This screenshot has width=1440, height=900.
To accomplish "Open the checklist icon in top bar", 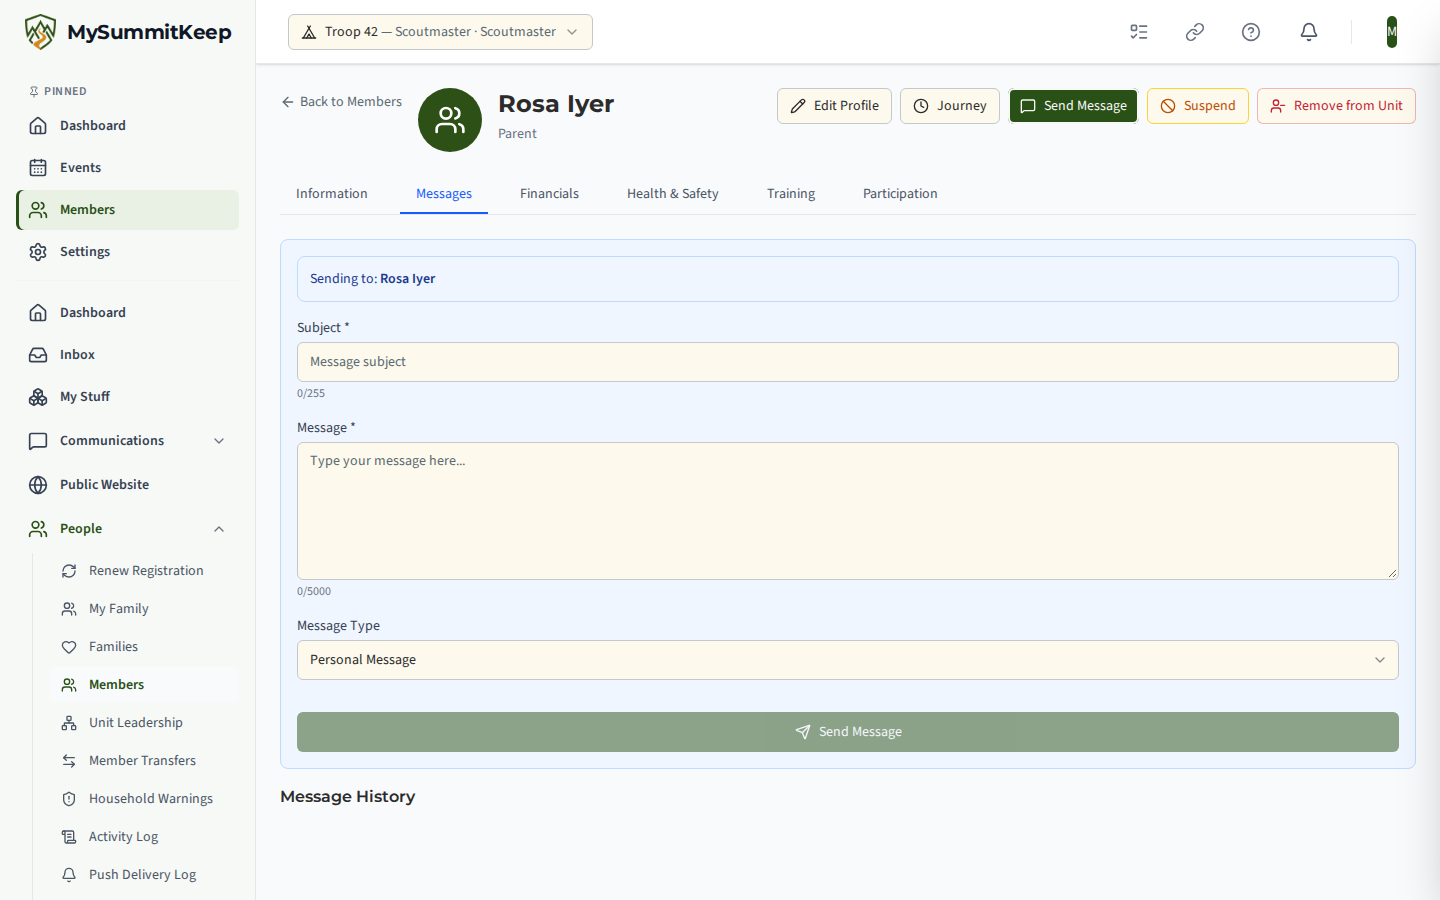I will (1139, 32).
